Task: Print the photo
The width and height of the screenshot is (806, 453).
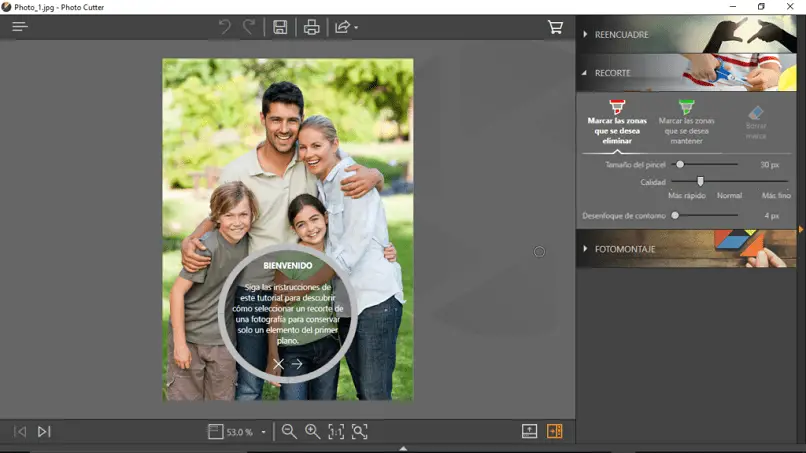Action: pos(312,27)
